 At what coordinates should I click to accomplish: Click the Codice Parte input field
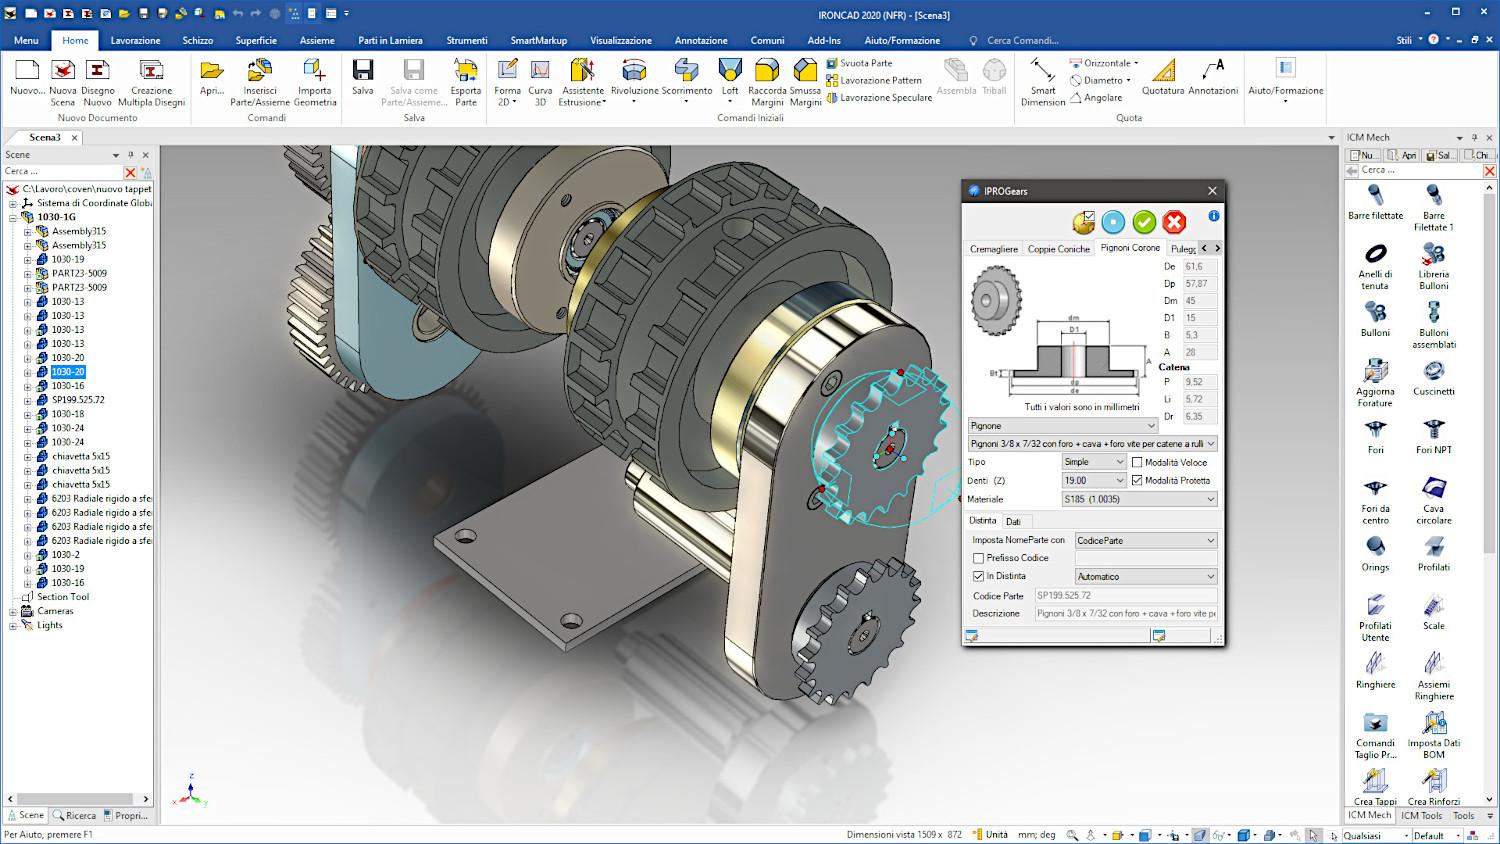click(x=1125, y=595)
